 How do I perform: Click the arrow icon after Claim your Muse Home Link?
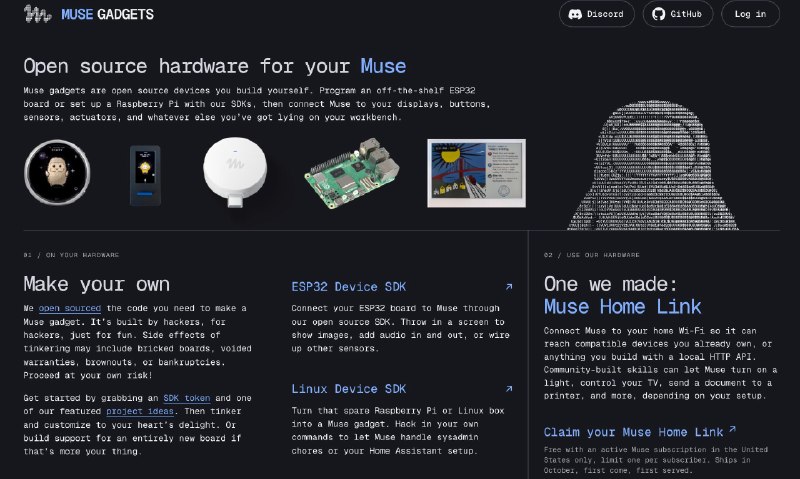point(732,430)
